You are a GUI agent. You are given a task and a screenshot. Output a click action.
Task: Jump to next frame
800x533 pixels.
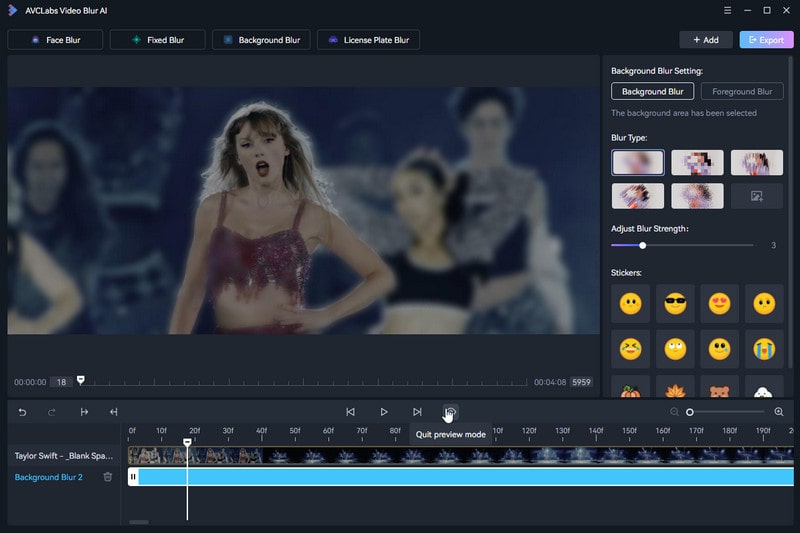pos(417,412)
